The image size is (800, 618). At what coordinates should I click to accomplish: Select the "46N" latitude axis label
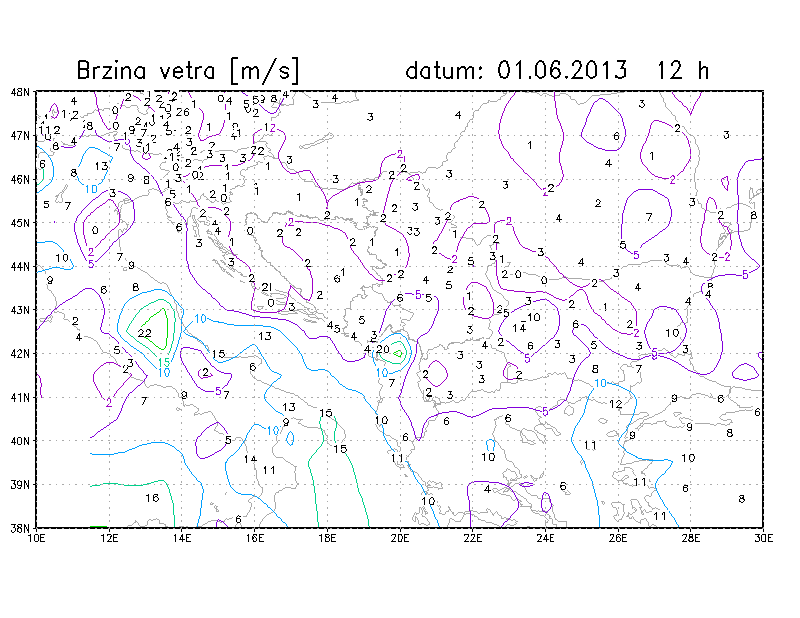(19, 179)
